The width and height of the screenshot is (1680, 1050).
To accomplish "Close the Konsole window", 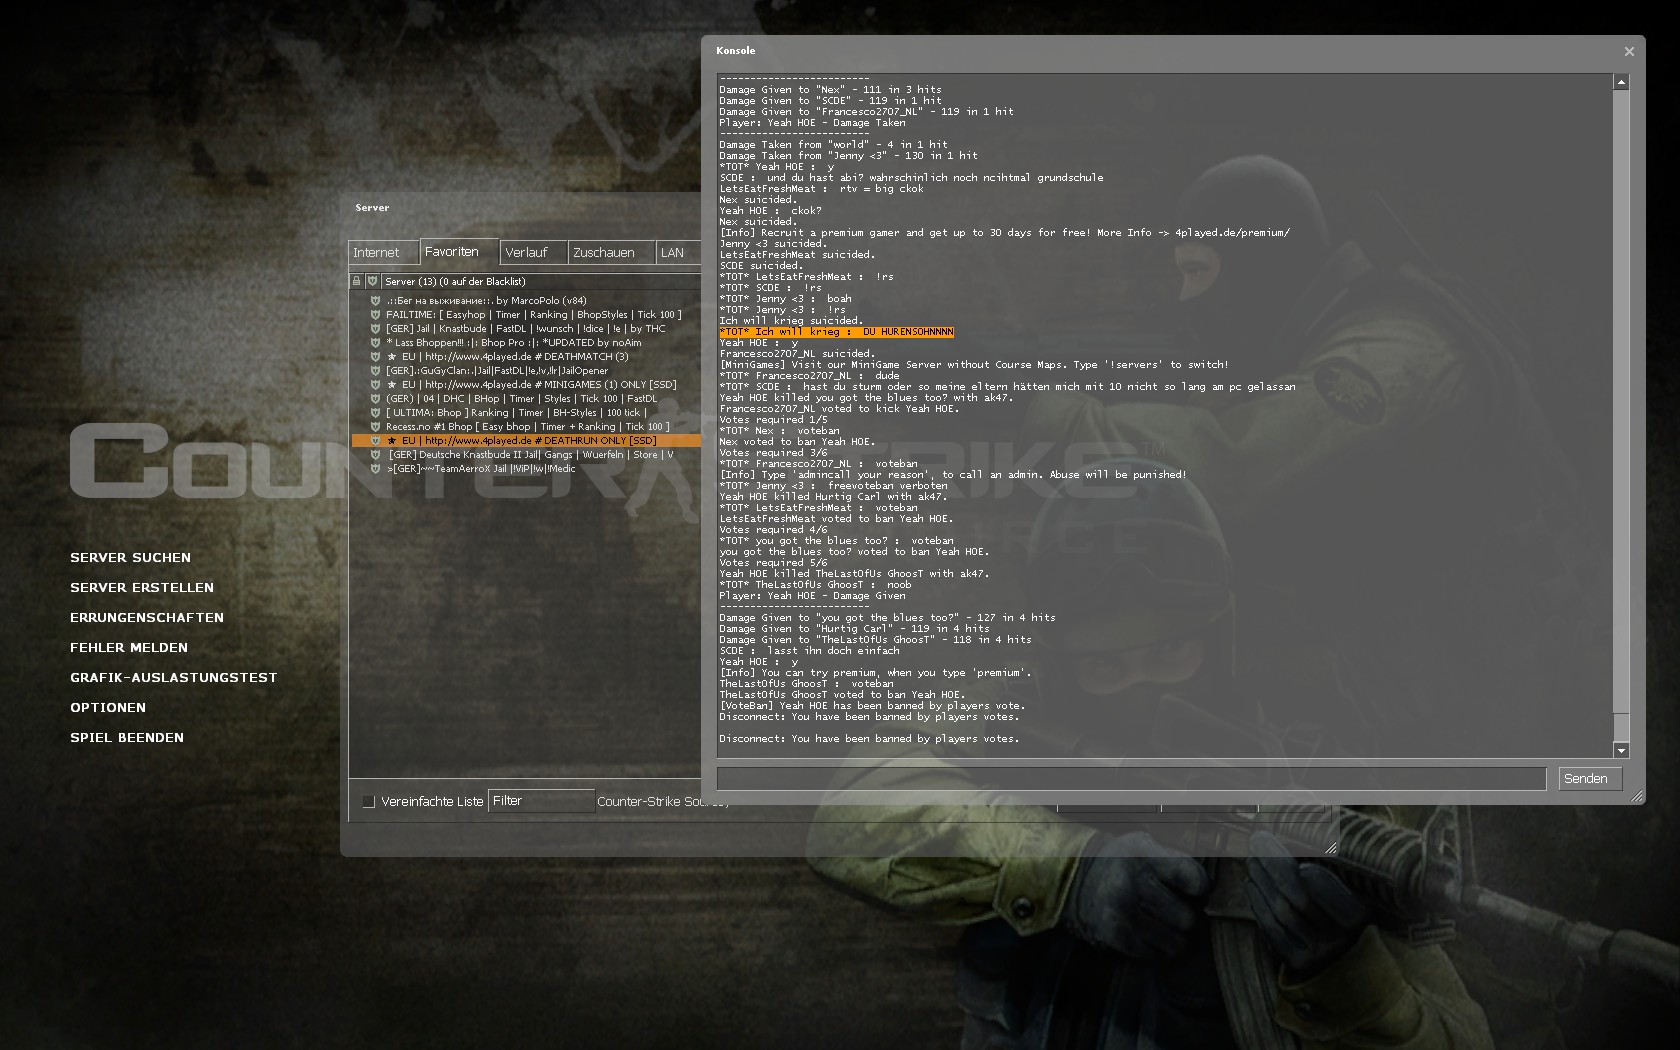I will (x=1629, y=51).
